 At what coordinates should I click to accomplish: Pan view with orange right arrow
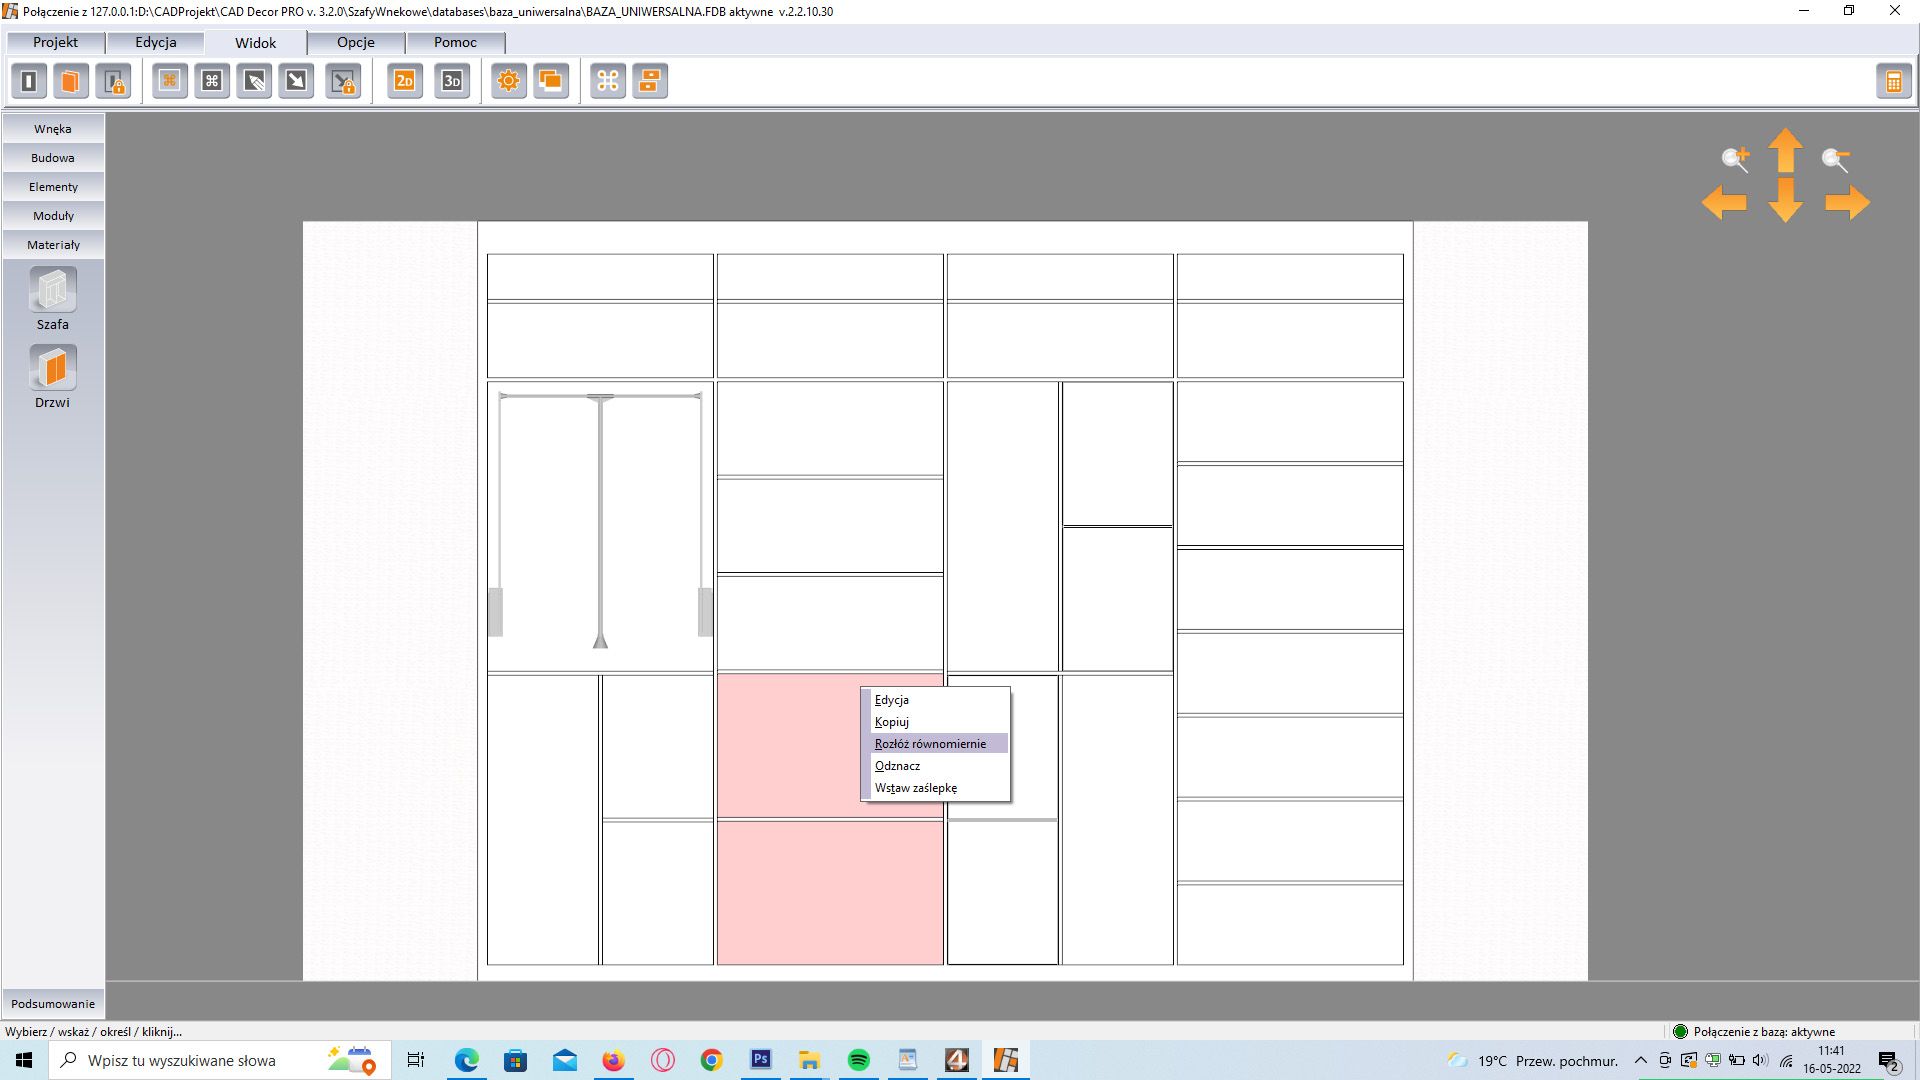pyautogui.click(x=1847, y=203)
